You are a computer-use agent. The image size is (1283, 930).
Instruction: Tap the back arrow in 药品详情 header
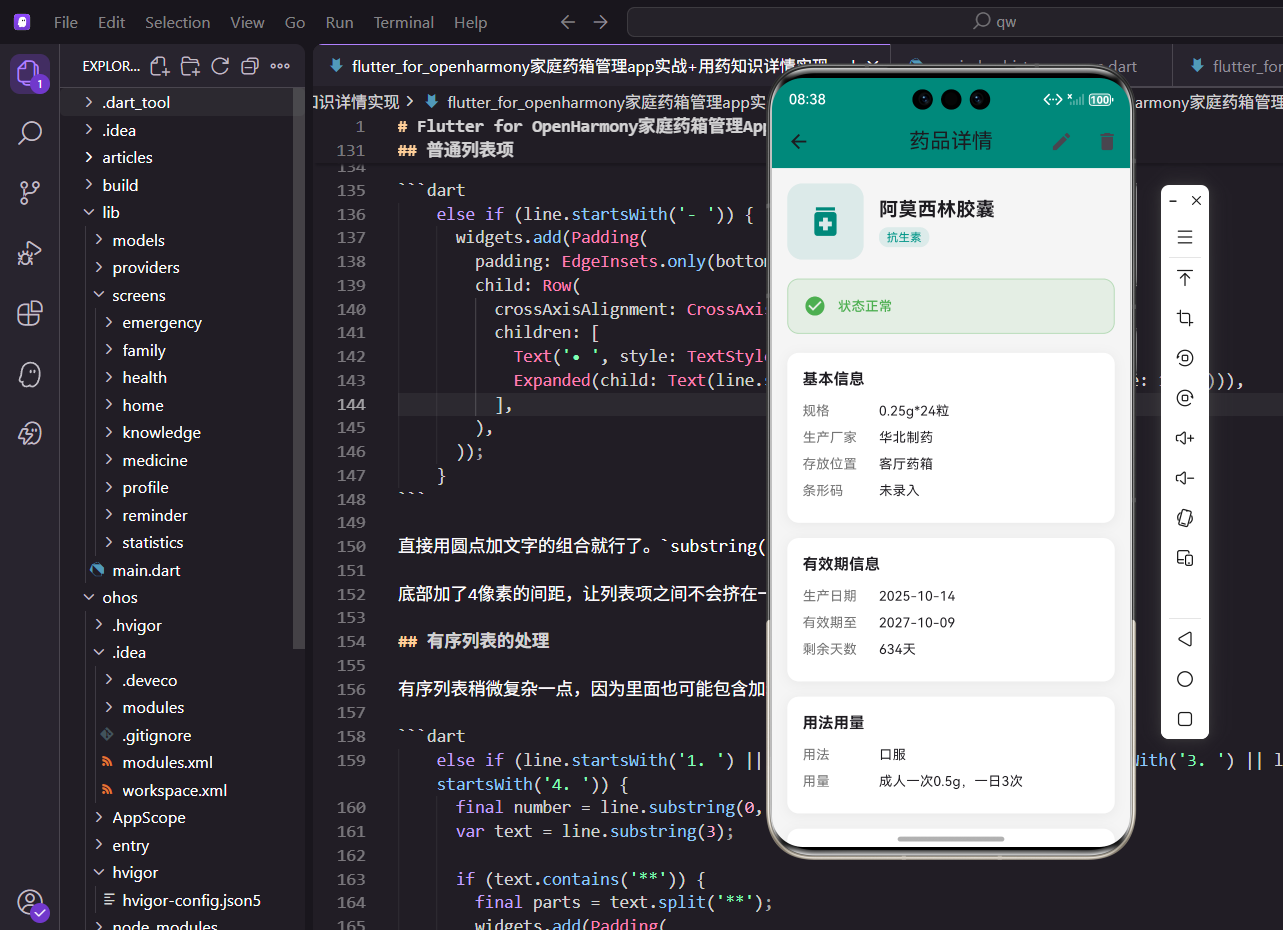(x=798, y=141)
